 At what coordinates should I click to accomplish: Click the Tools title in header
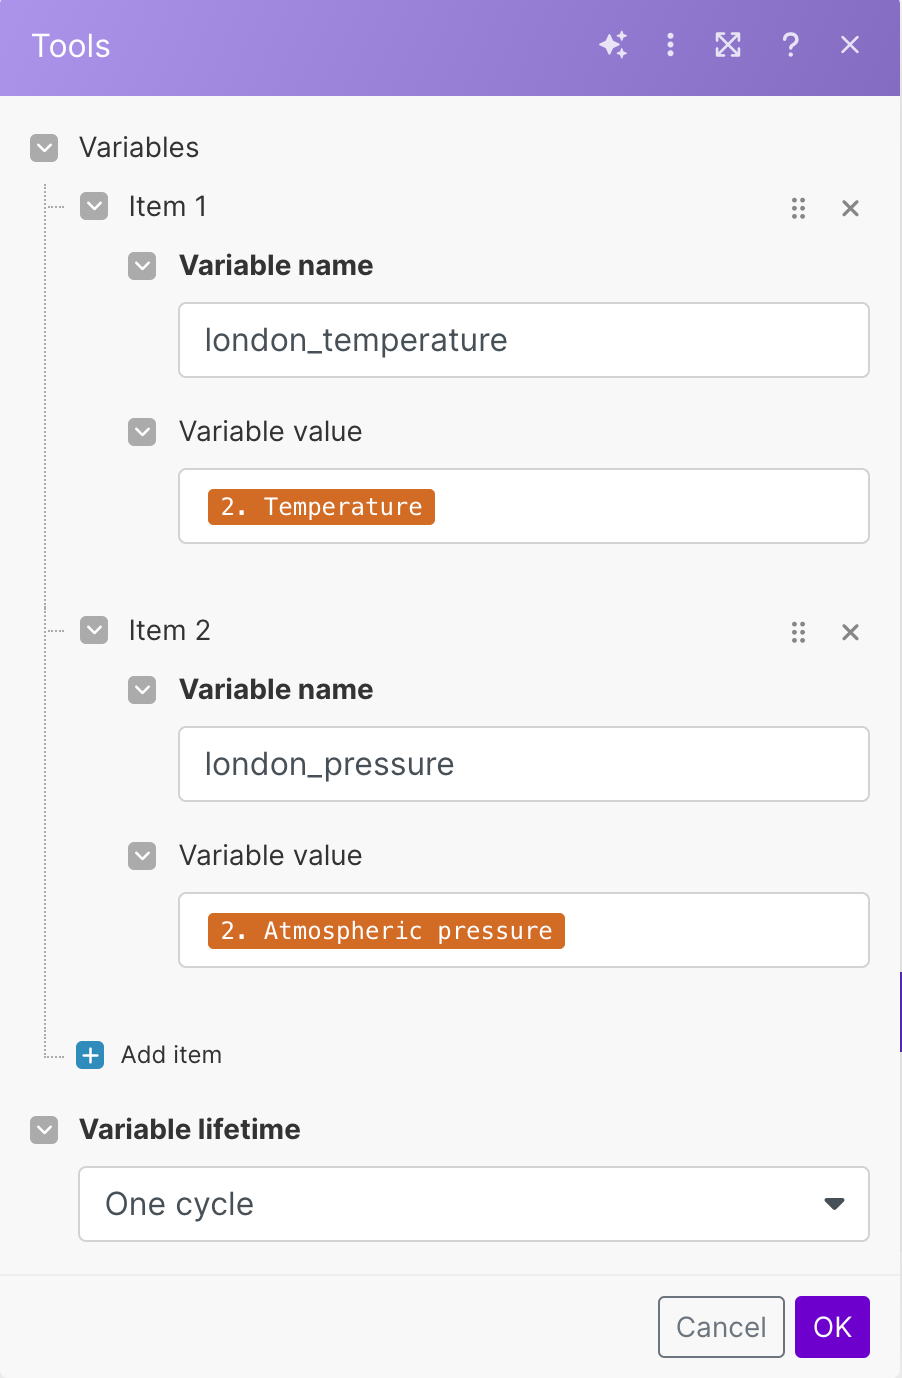coord(71,46)
